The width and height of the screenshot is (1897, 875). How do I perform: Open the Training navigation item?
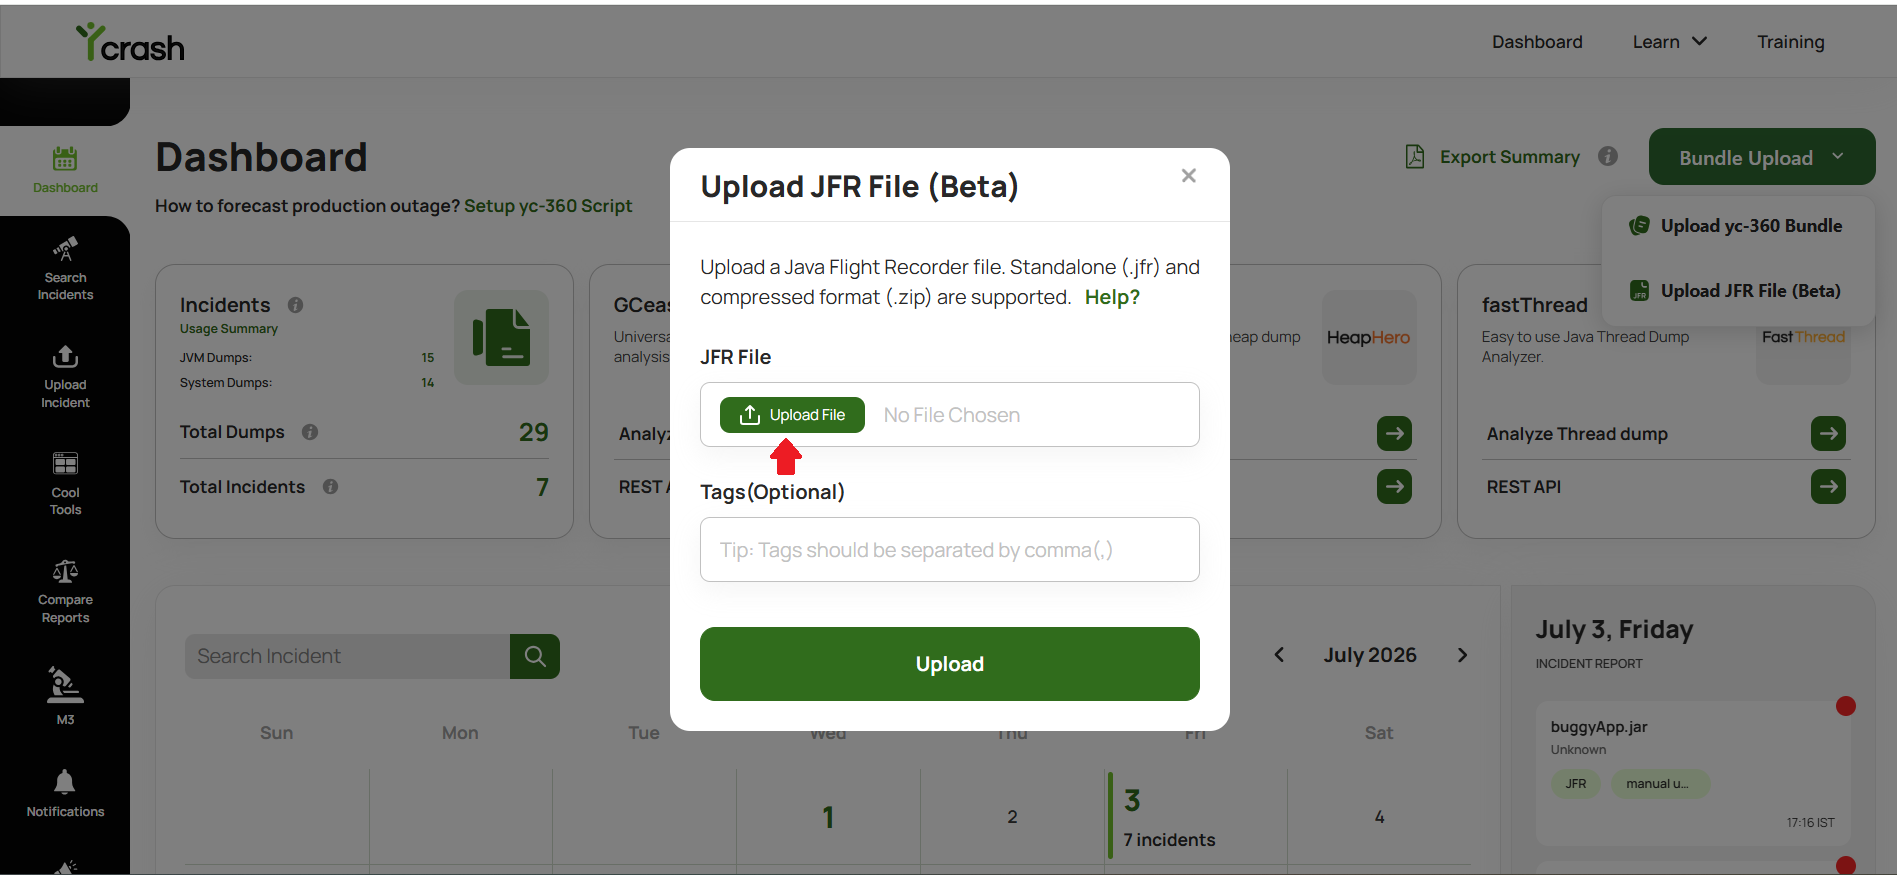tap(1791, 42)
